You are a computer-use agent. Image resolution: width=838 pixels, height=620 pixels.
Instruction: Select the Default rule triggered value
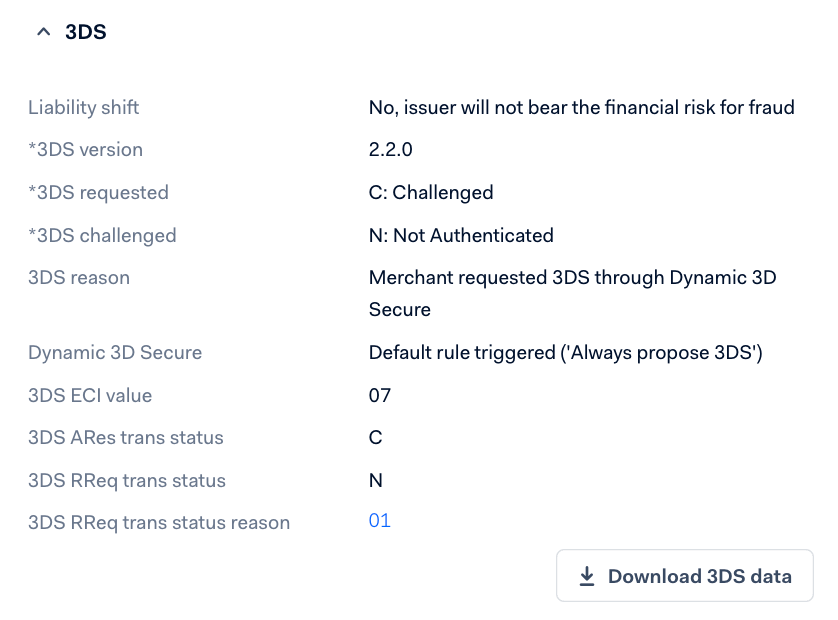pos(565,352)
